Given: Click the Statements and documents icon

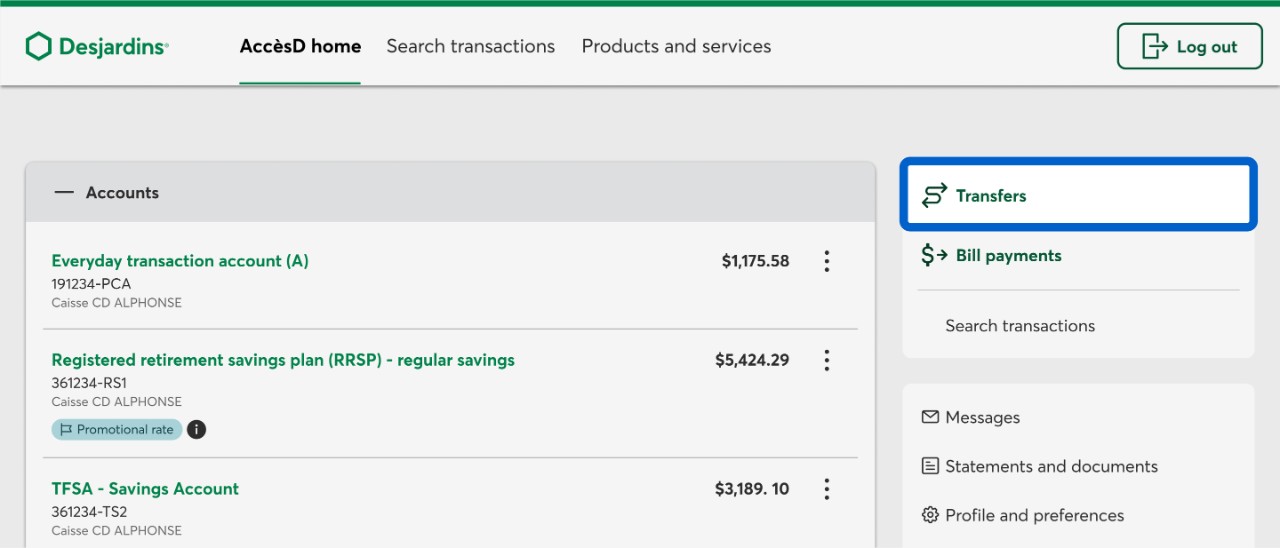Looking at the screenshot, I should coord(930,466).
